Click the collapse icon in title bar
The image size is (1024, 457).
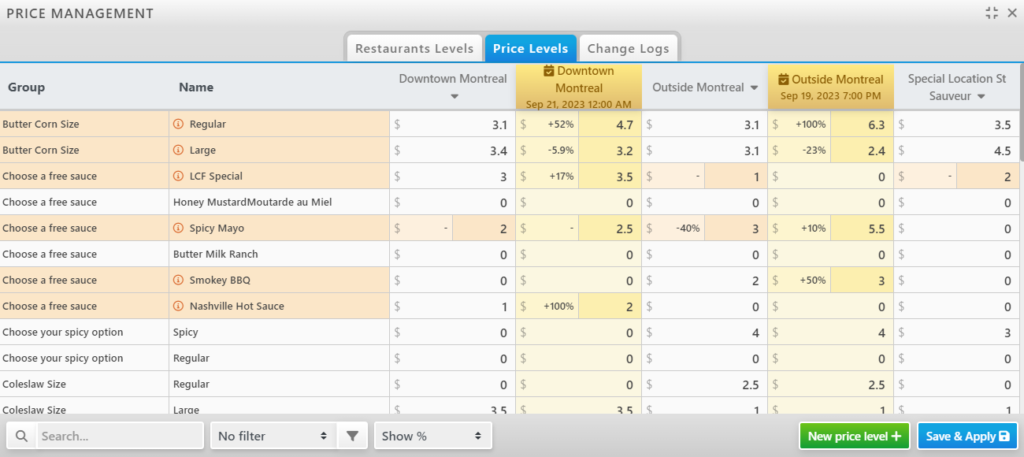991,13
